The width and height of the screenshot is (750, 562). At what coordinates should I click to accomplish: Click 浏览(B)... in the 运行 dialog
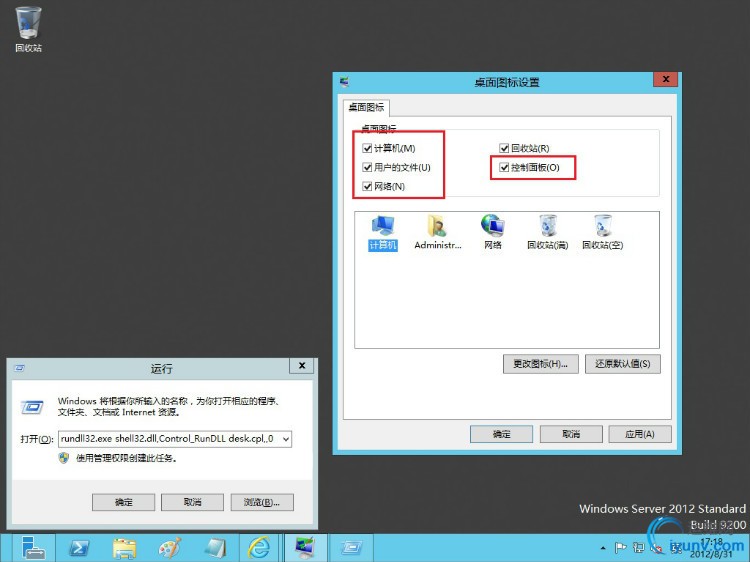(x=262, y=502)
